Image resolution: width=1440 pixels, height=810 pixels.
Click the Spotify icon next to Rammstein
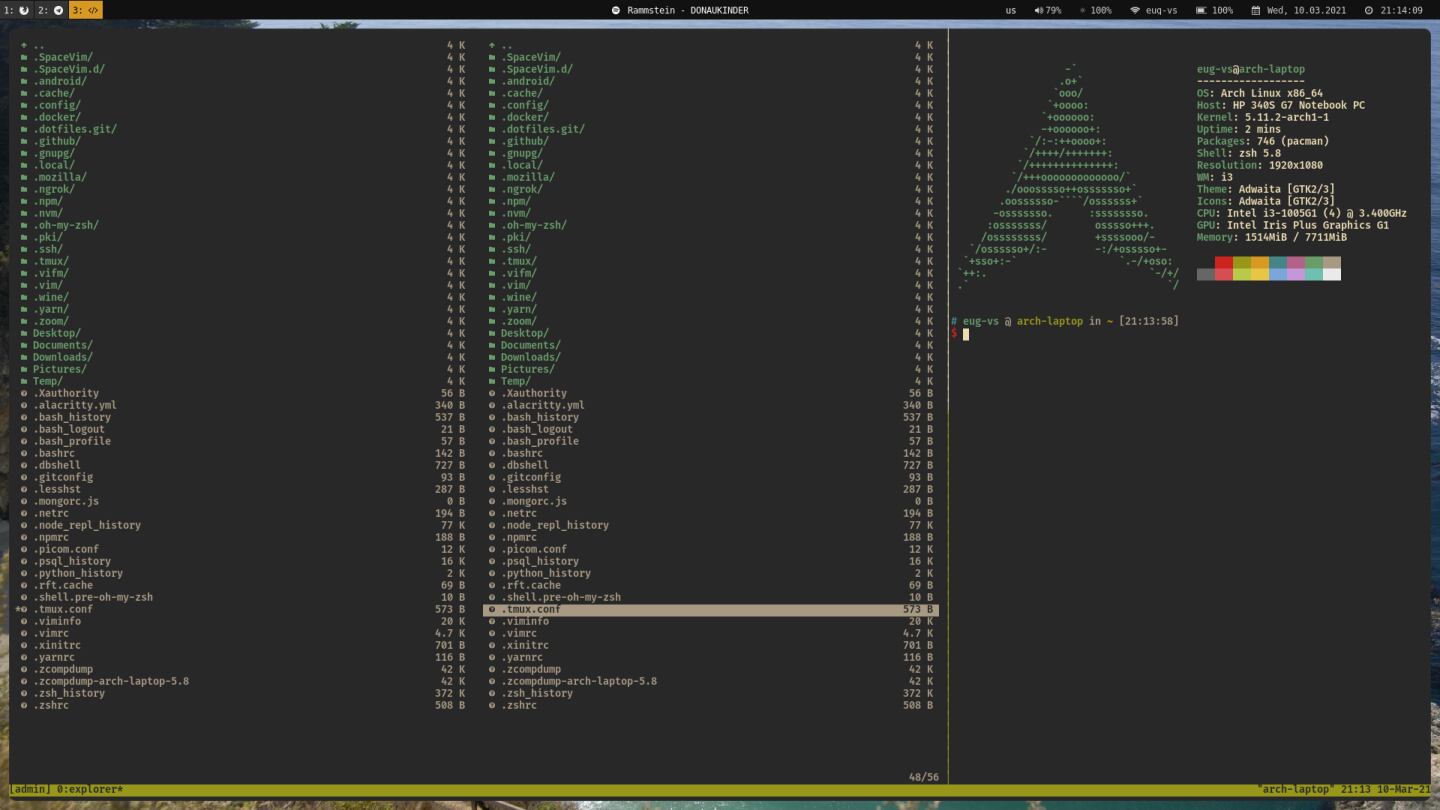(x=617, y=10)
